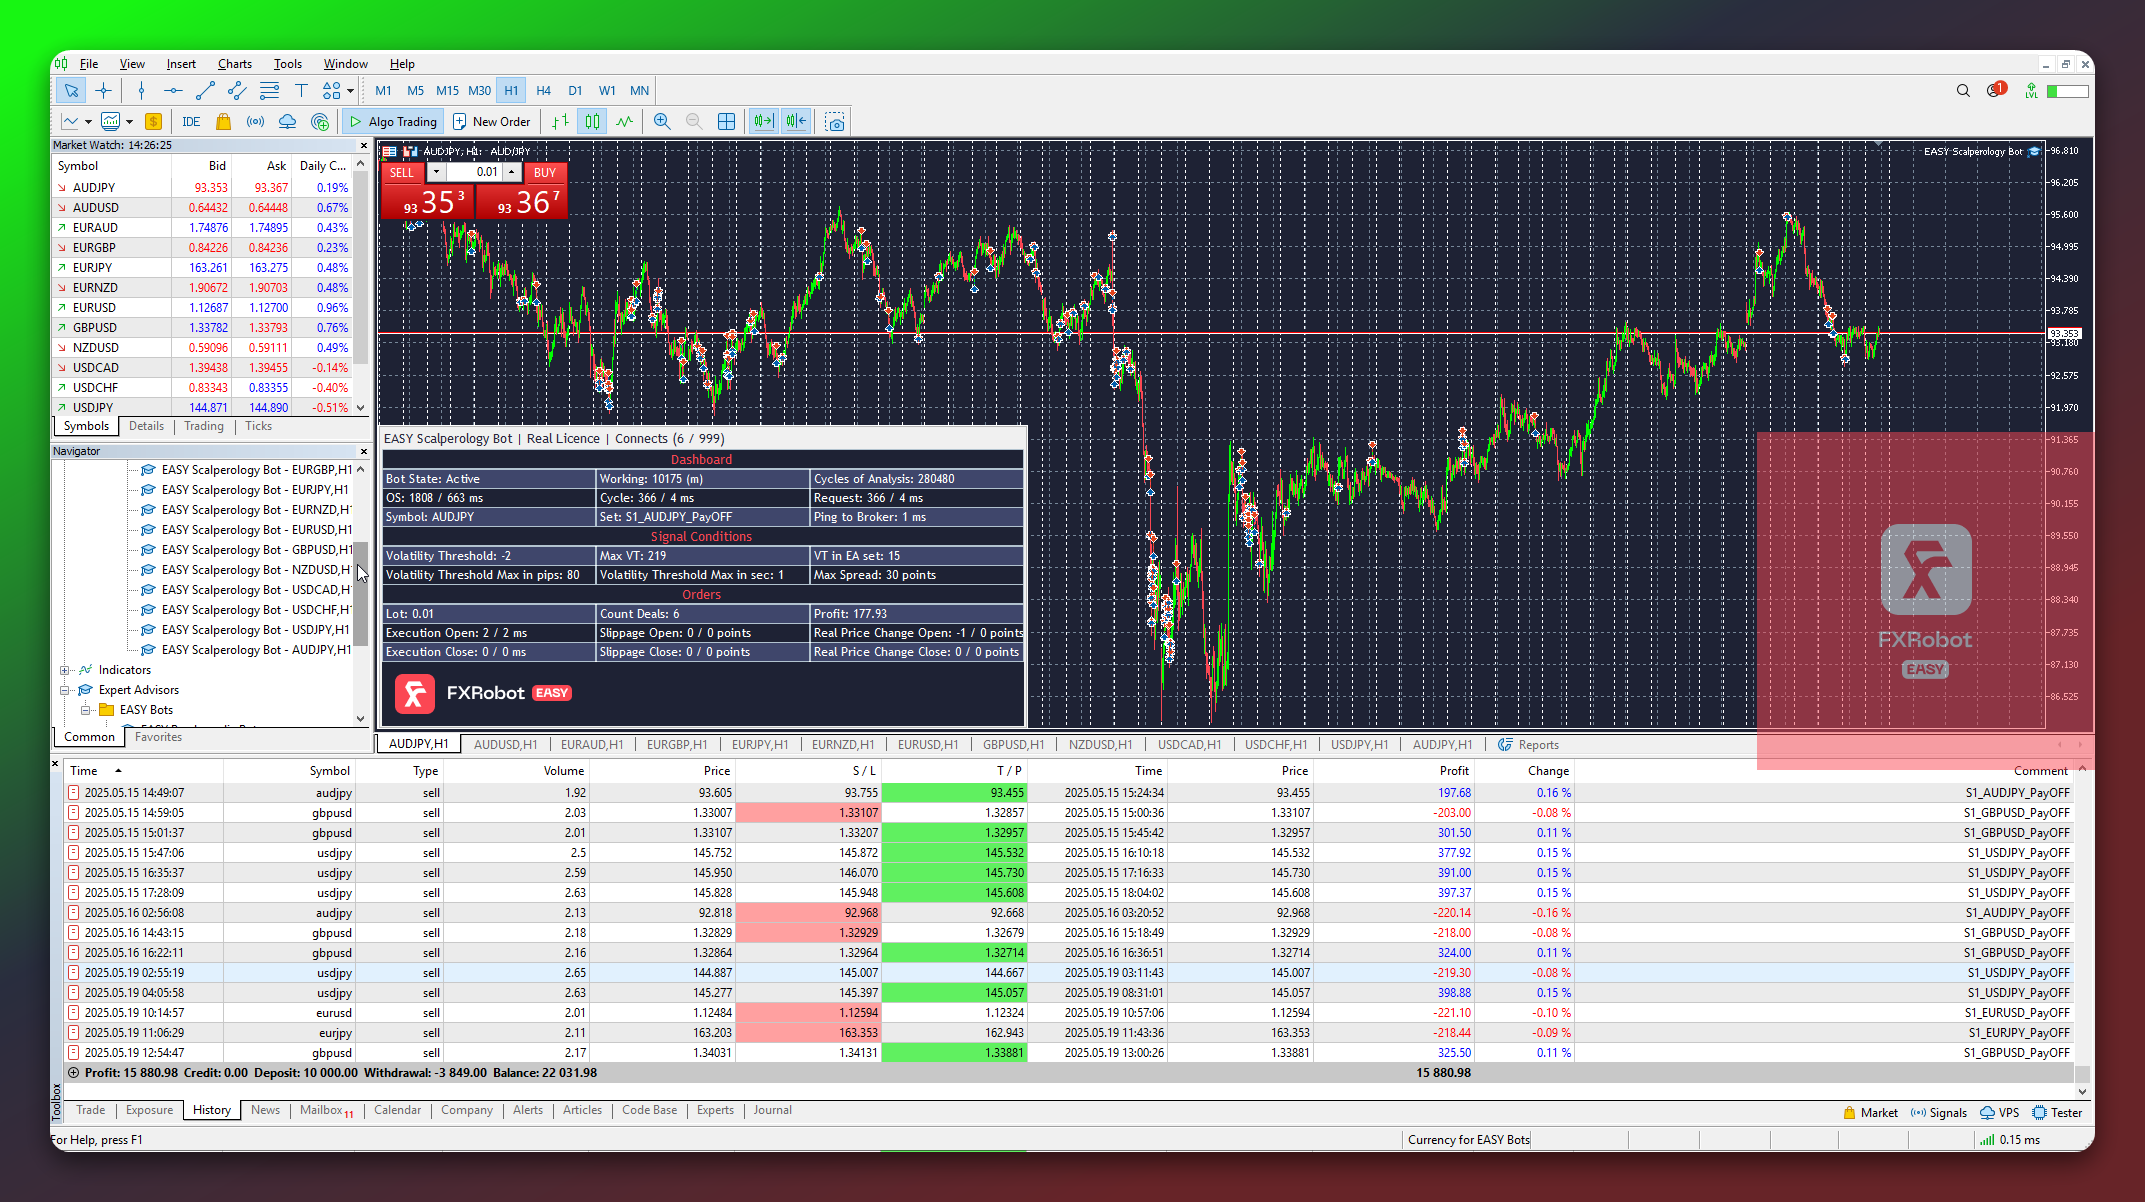
Task: Take a chart screenshot with camera icon
Action: click(x=835, y=122)
